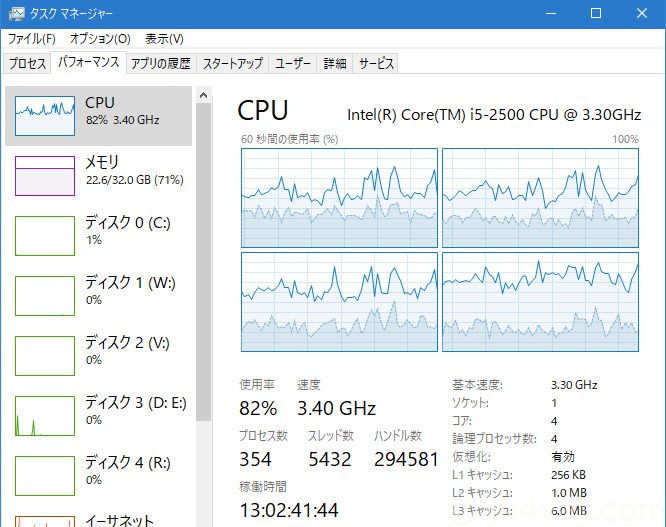Switch to the 詳細 tab
Screen dimensions: 666x527
[x=335, y=63]
